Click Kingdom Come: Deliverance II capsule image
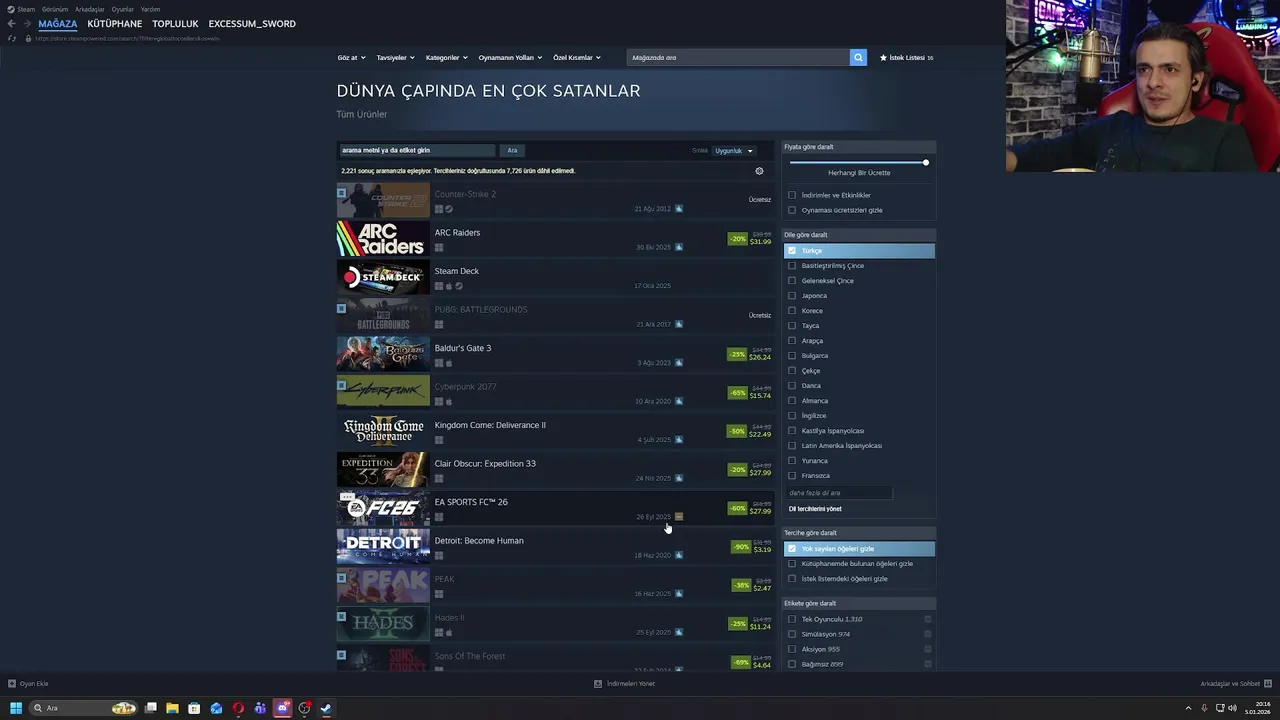Image resolution: width=1280 pixels, height=720 pixels. pyautogui.click(x=383, y=431)
